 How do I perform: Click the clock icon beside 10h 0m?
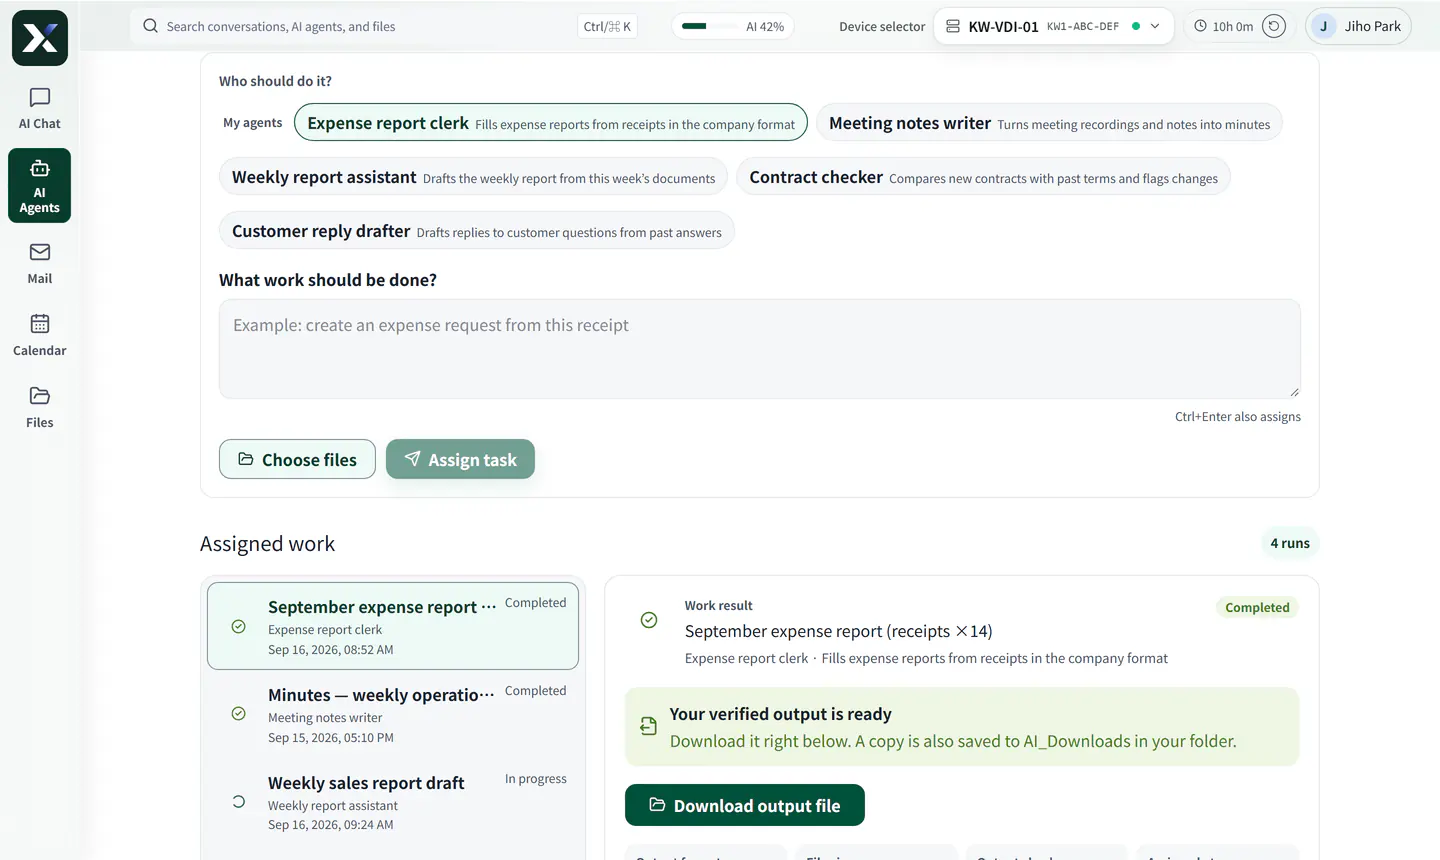1200,26
